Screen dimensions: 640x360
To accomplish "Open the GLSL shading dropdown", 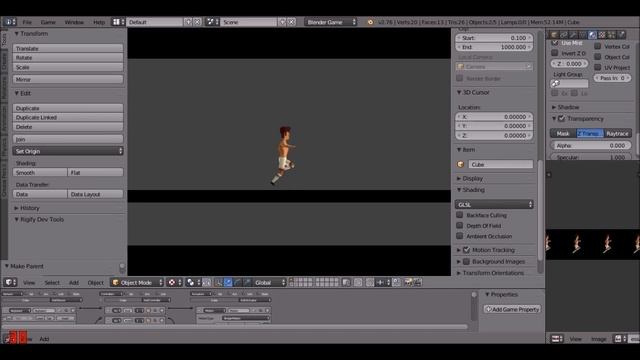I will [x=494, y=204].
